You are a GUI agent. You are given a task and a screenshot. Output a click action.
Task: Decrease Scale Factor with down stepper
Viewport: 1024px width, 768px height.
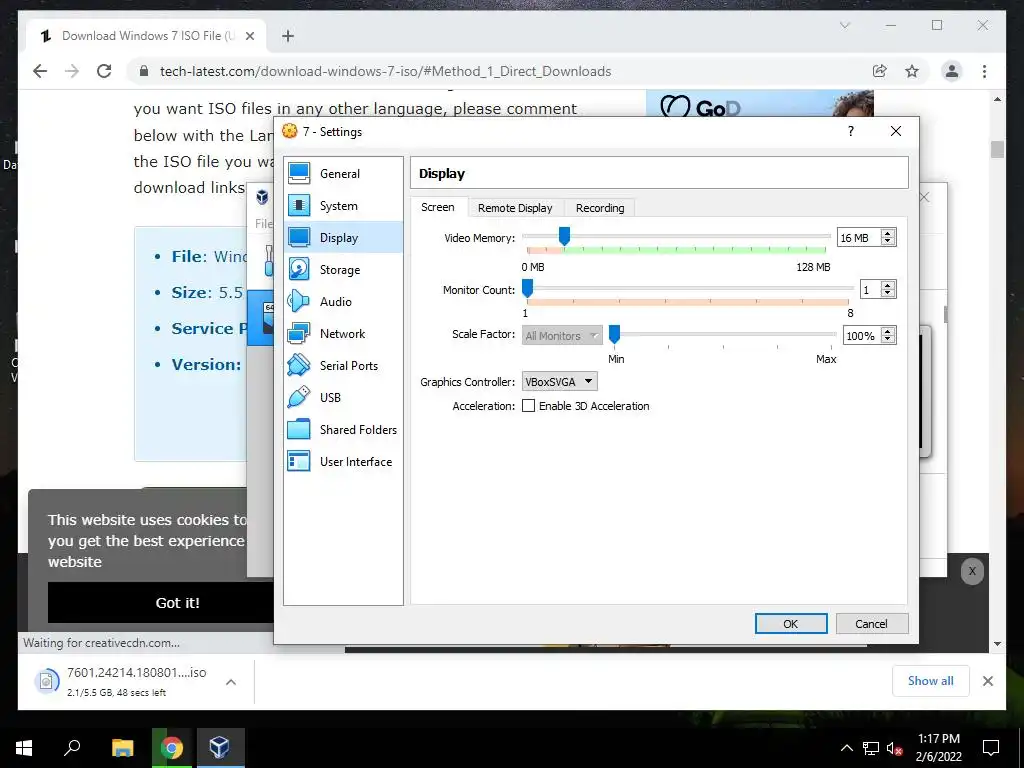887,340
